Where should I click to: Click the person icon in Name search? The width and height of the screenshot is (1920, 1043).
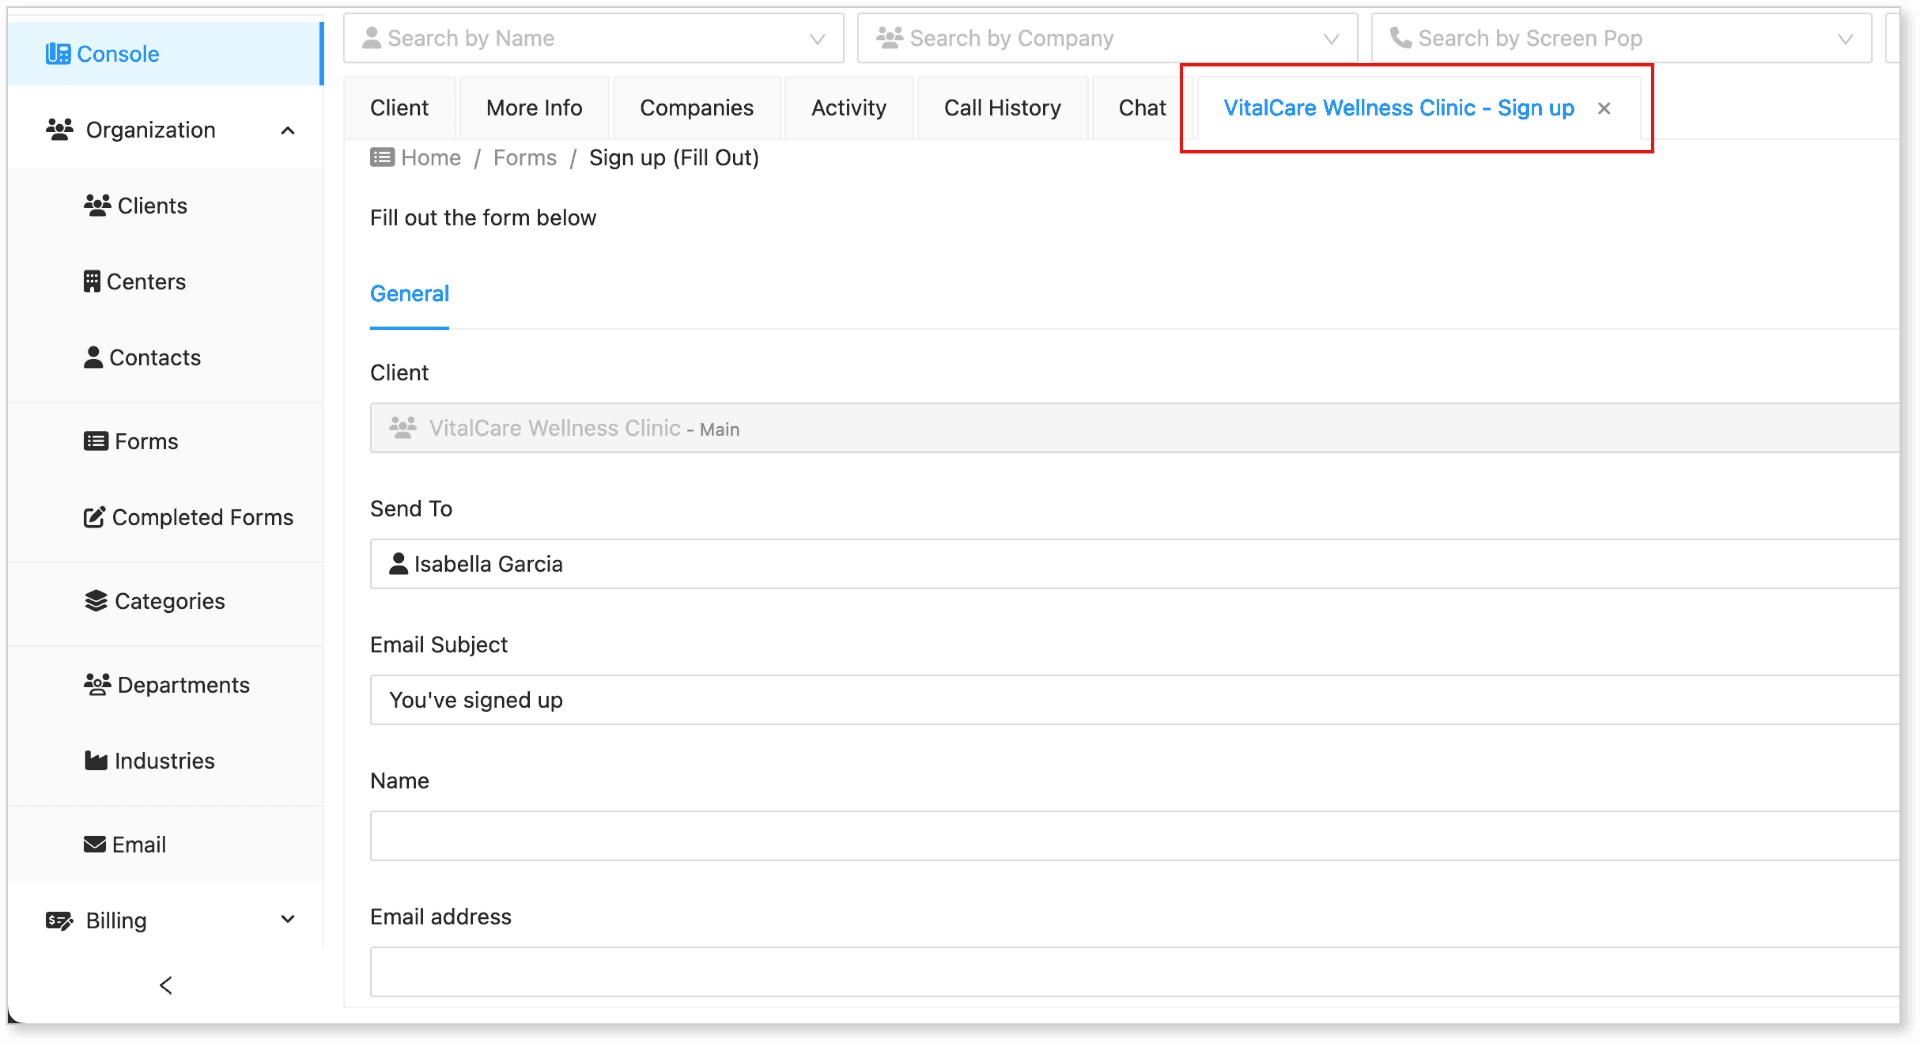pos(372,38)
